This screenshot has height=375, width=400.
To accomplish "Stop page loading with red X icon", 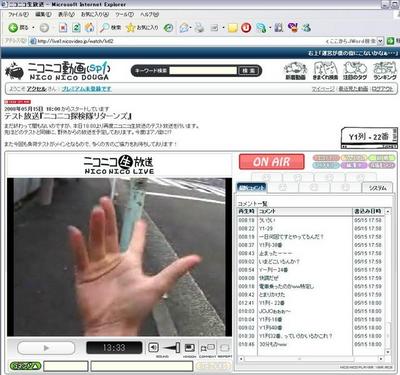I will (x=63, y=28).
